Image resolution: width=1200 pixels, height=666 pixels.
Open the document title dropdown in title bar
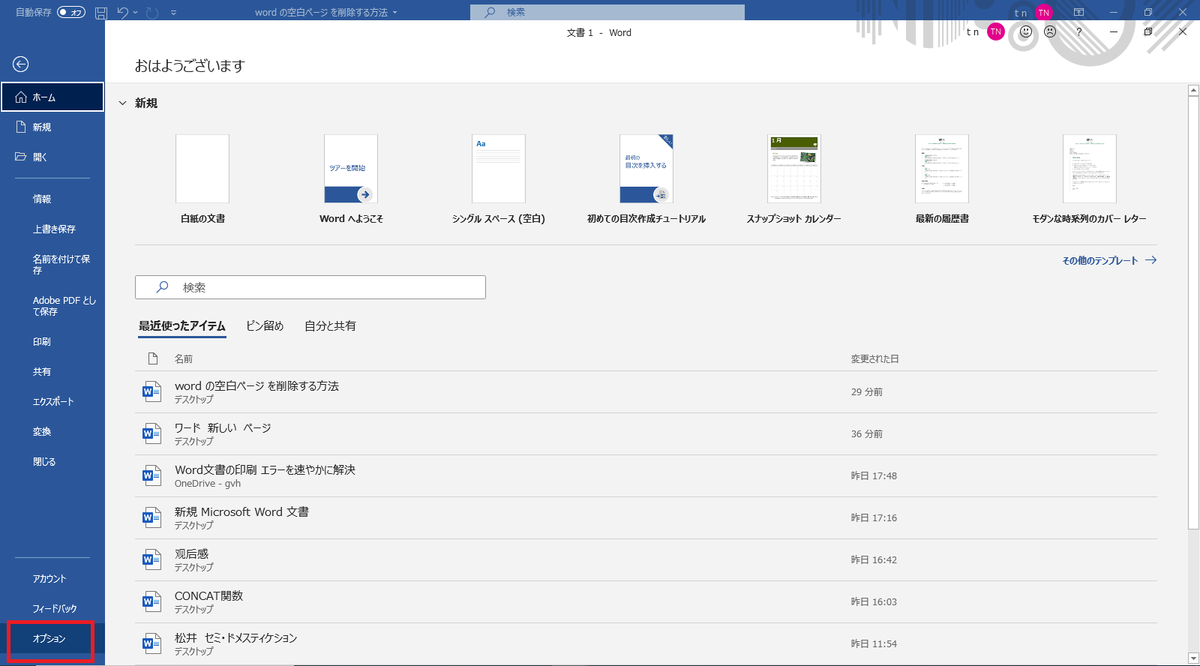[395, 12]
